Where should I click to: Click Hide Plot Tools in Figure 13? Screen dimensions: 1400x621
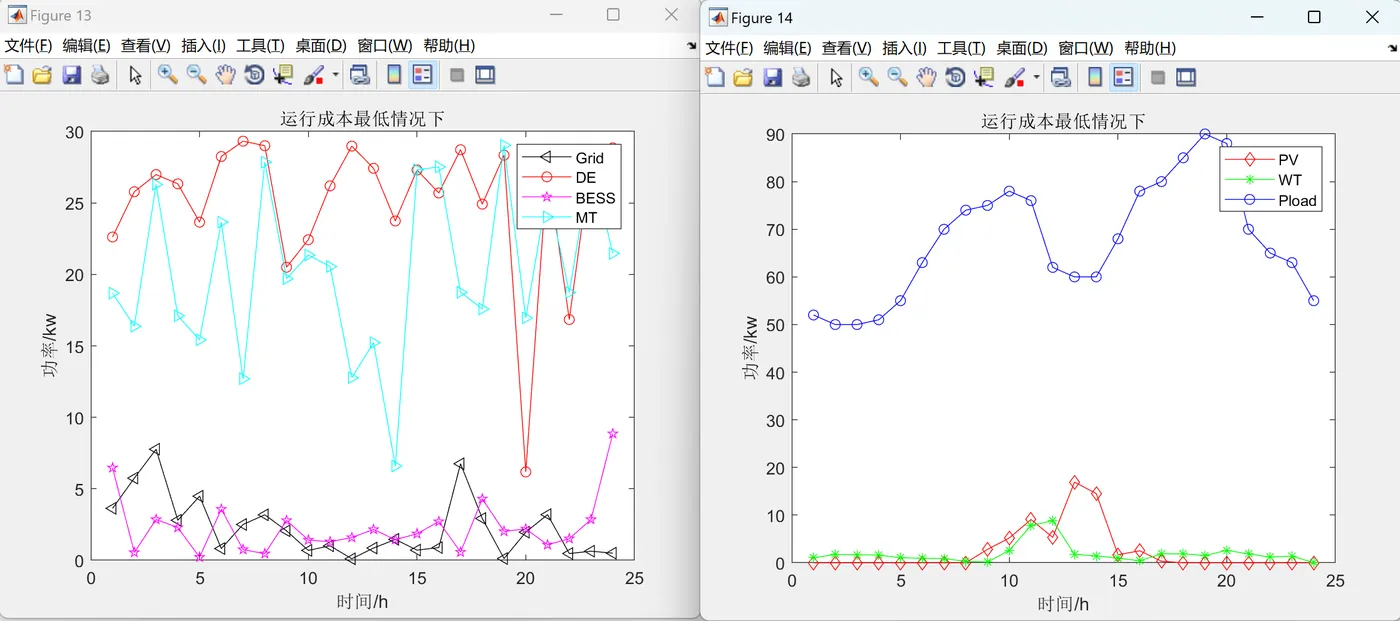tap(457, 75)
